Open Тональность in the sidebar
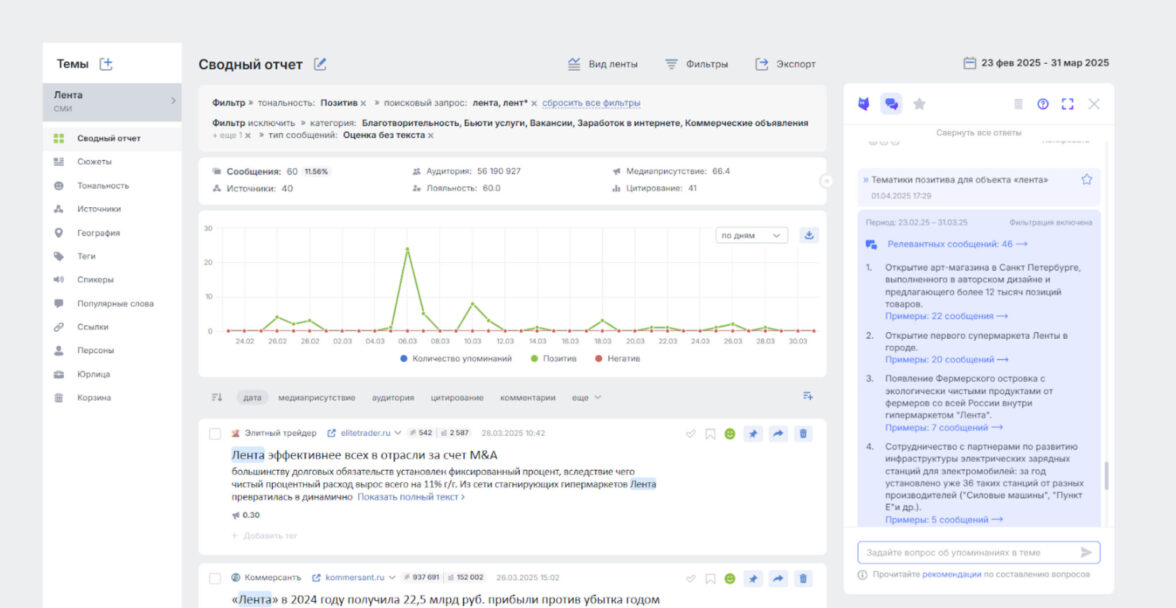Image resolution: width=1176 pixels, height=608 pixels. [x=102, y=185]
